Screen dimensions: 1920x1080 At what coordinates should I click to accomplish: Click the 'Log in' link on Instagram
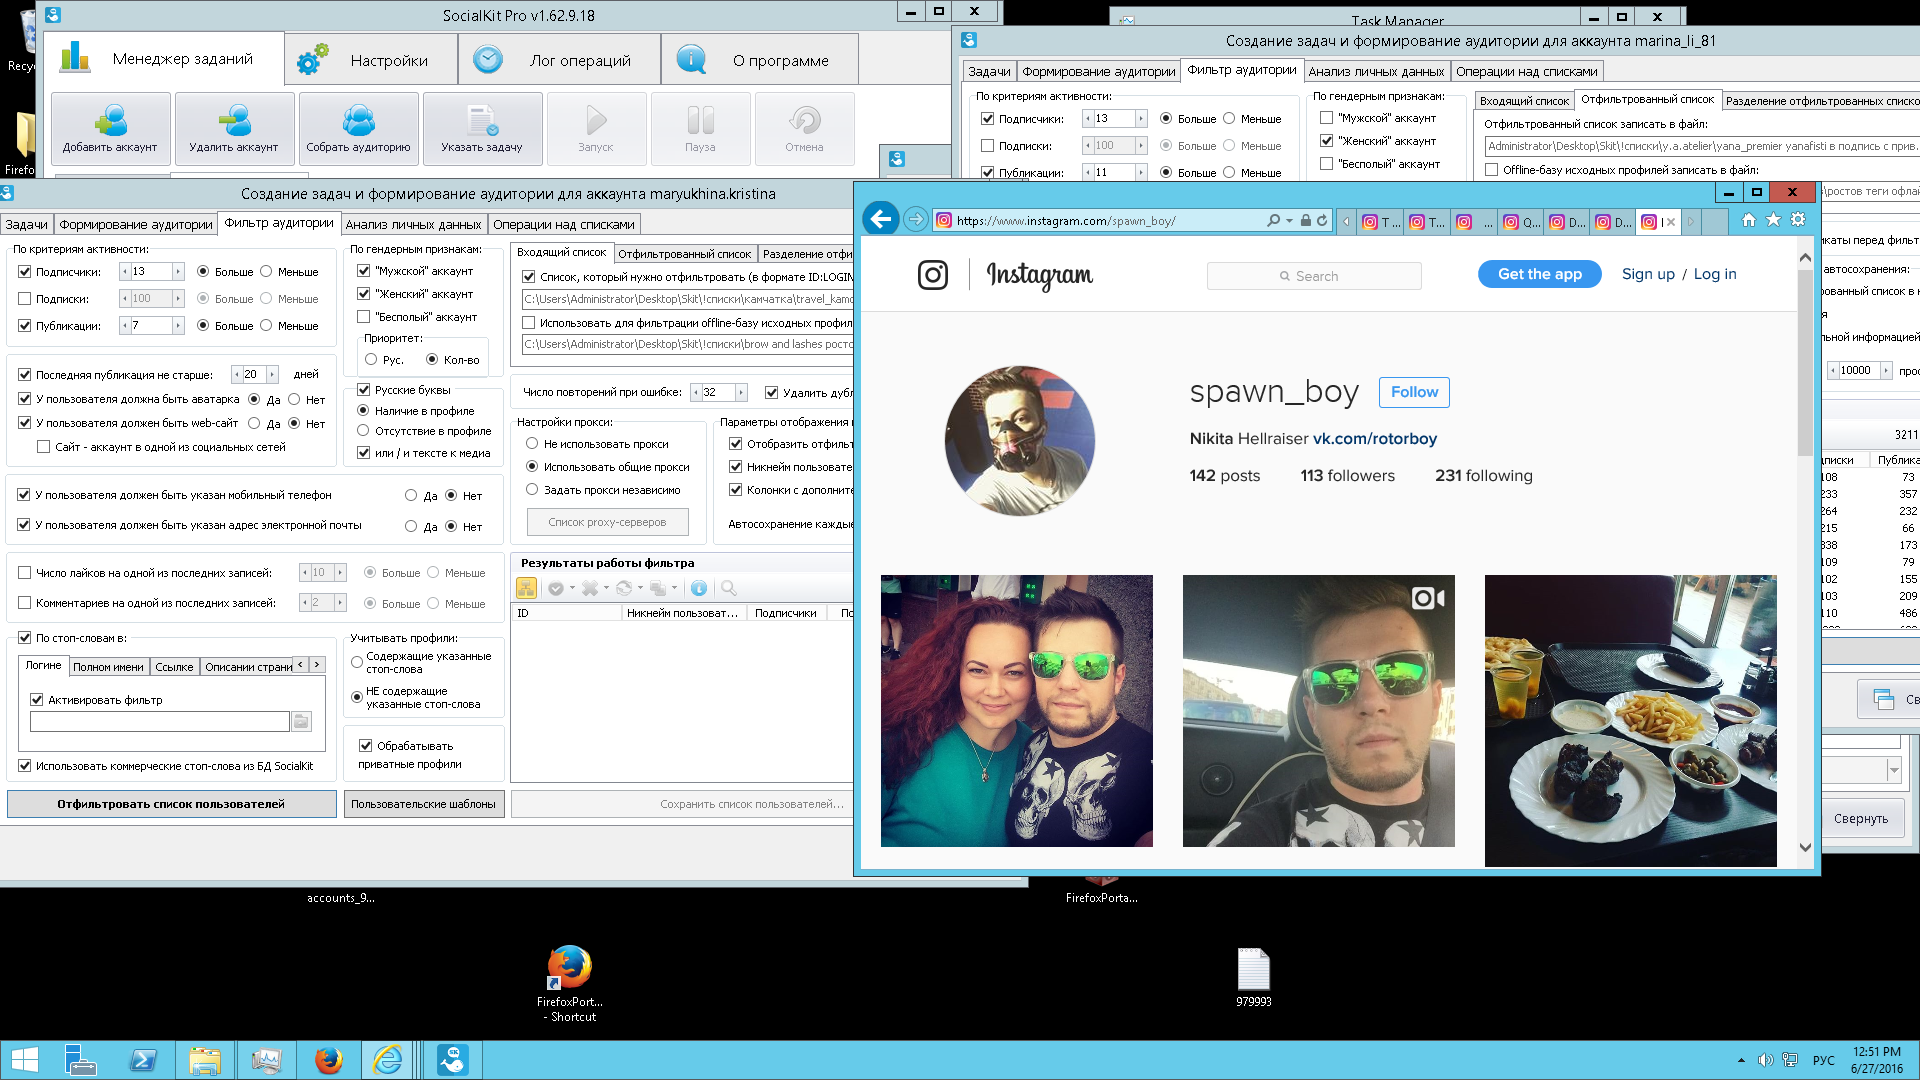coord(1715,274)
